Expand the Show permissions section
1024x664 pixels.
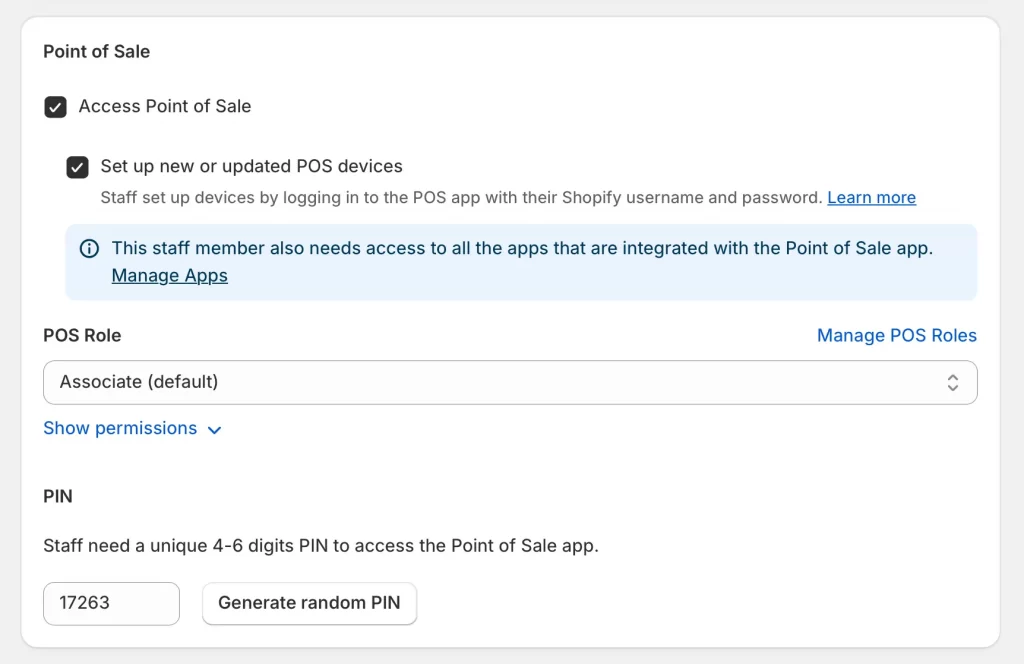click(x=120, y=428)
